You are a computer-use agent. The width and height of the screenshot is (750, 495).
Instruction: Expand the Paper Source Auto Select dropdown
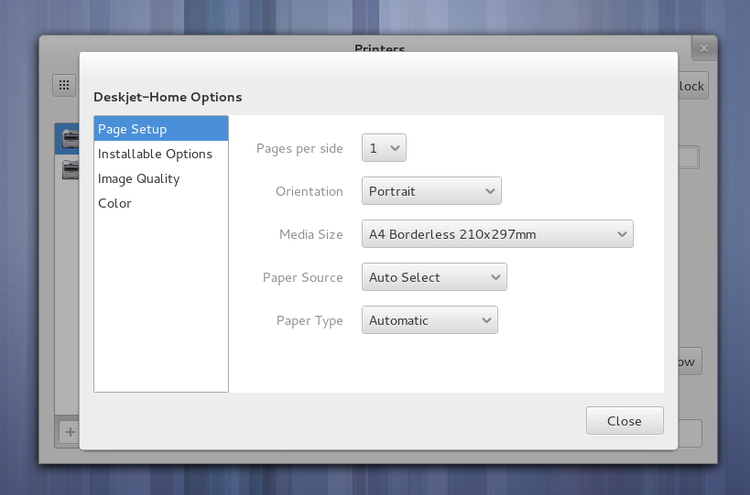[x=434, y=277]
